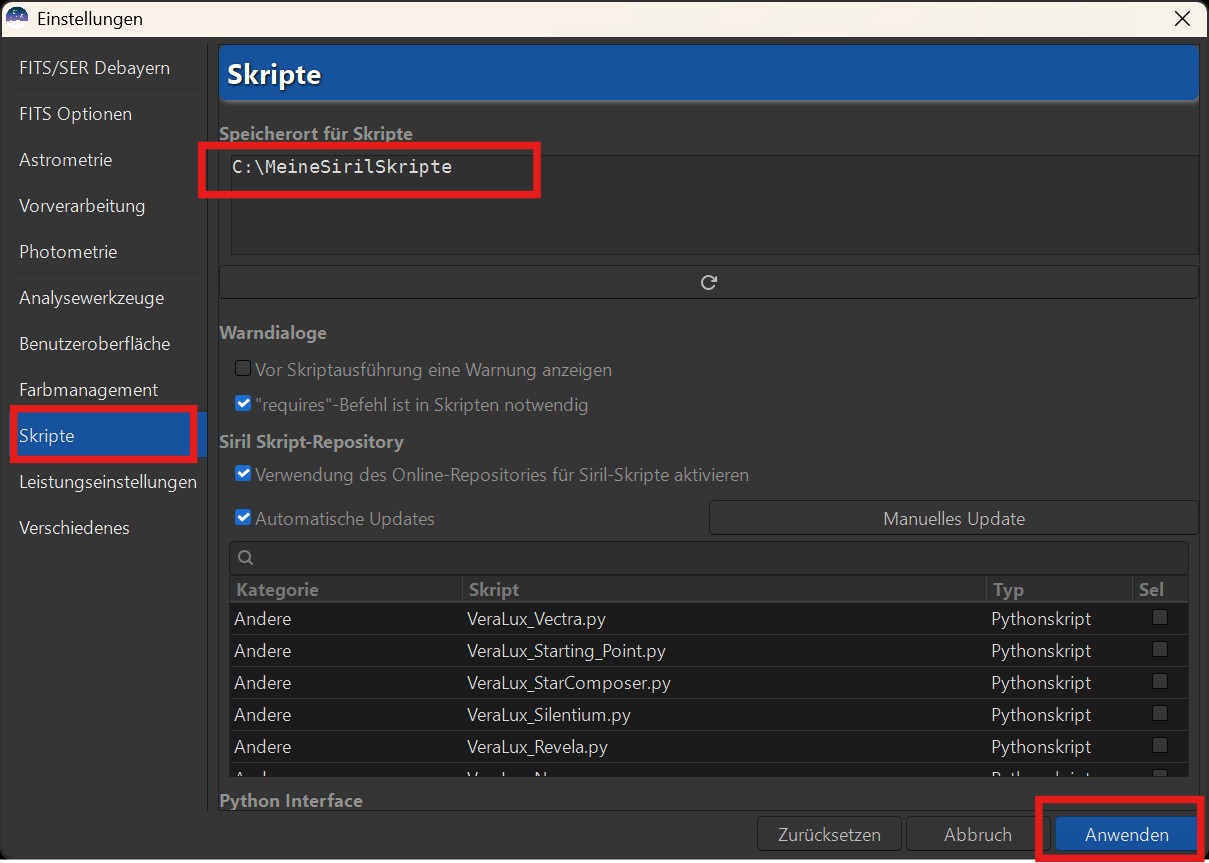Open the FITS/SER Debayern settings page
The height and width of the screenshot is (863, 1209).
(x=94, y=68)
